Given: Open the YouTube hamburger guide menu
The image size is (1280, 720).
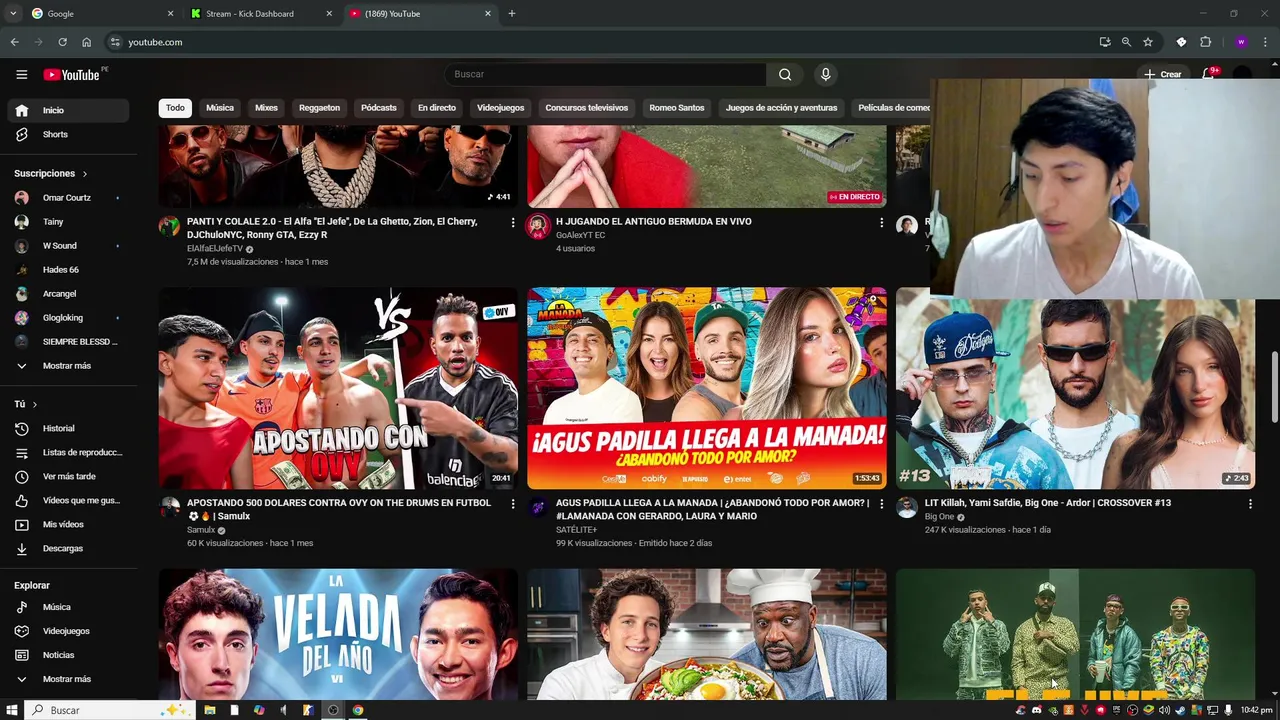Looking at the screenshot, I should (x=21, y=74).
